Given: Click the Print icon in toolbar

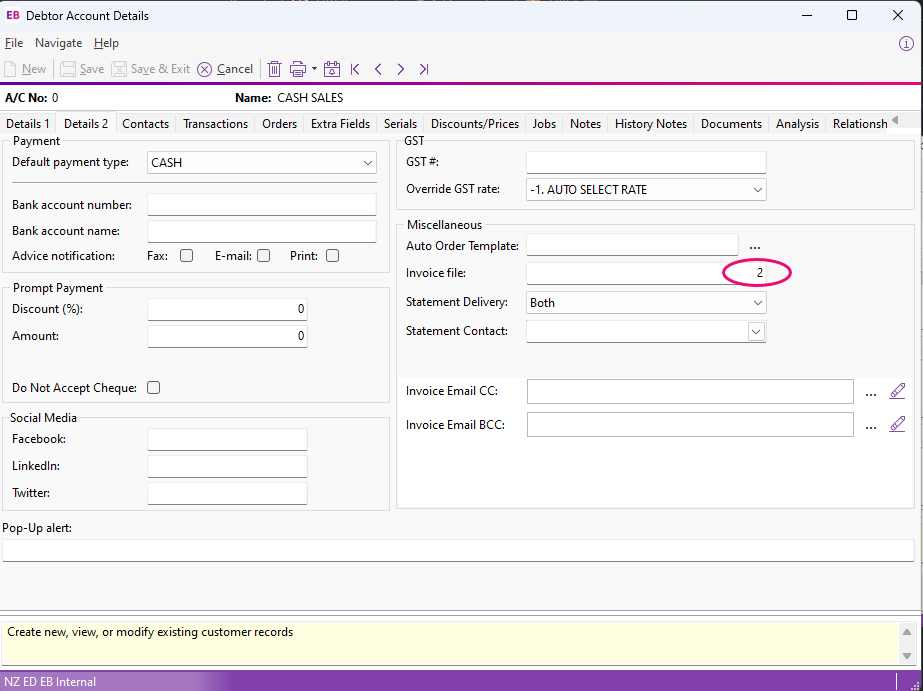Looking at the screenshot, I should (298, 69).
